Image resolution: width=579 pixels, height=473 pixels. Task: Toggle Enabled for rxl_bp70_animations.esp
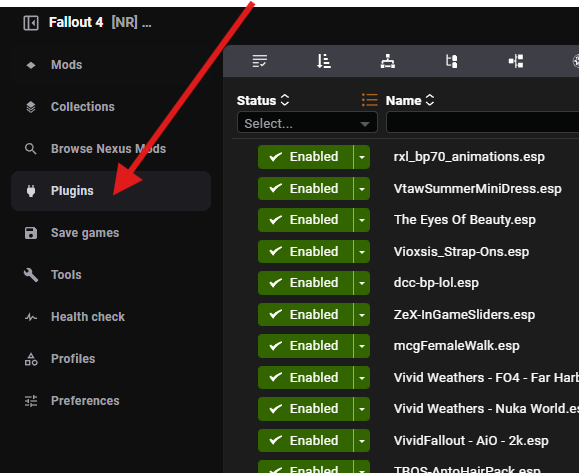pos(305,157)
